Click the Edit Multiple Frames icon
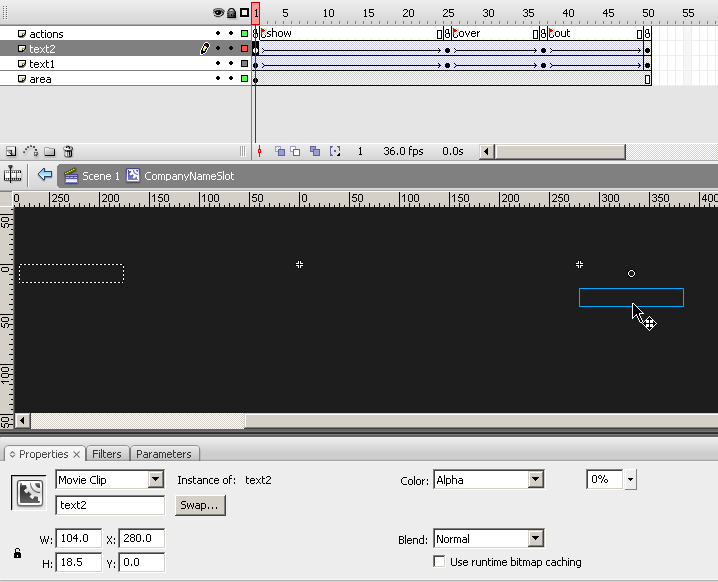This screenshot has width=718, height=582. (315, 151)
